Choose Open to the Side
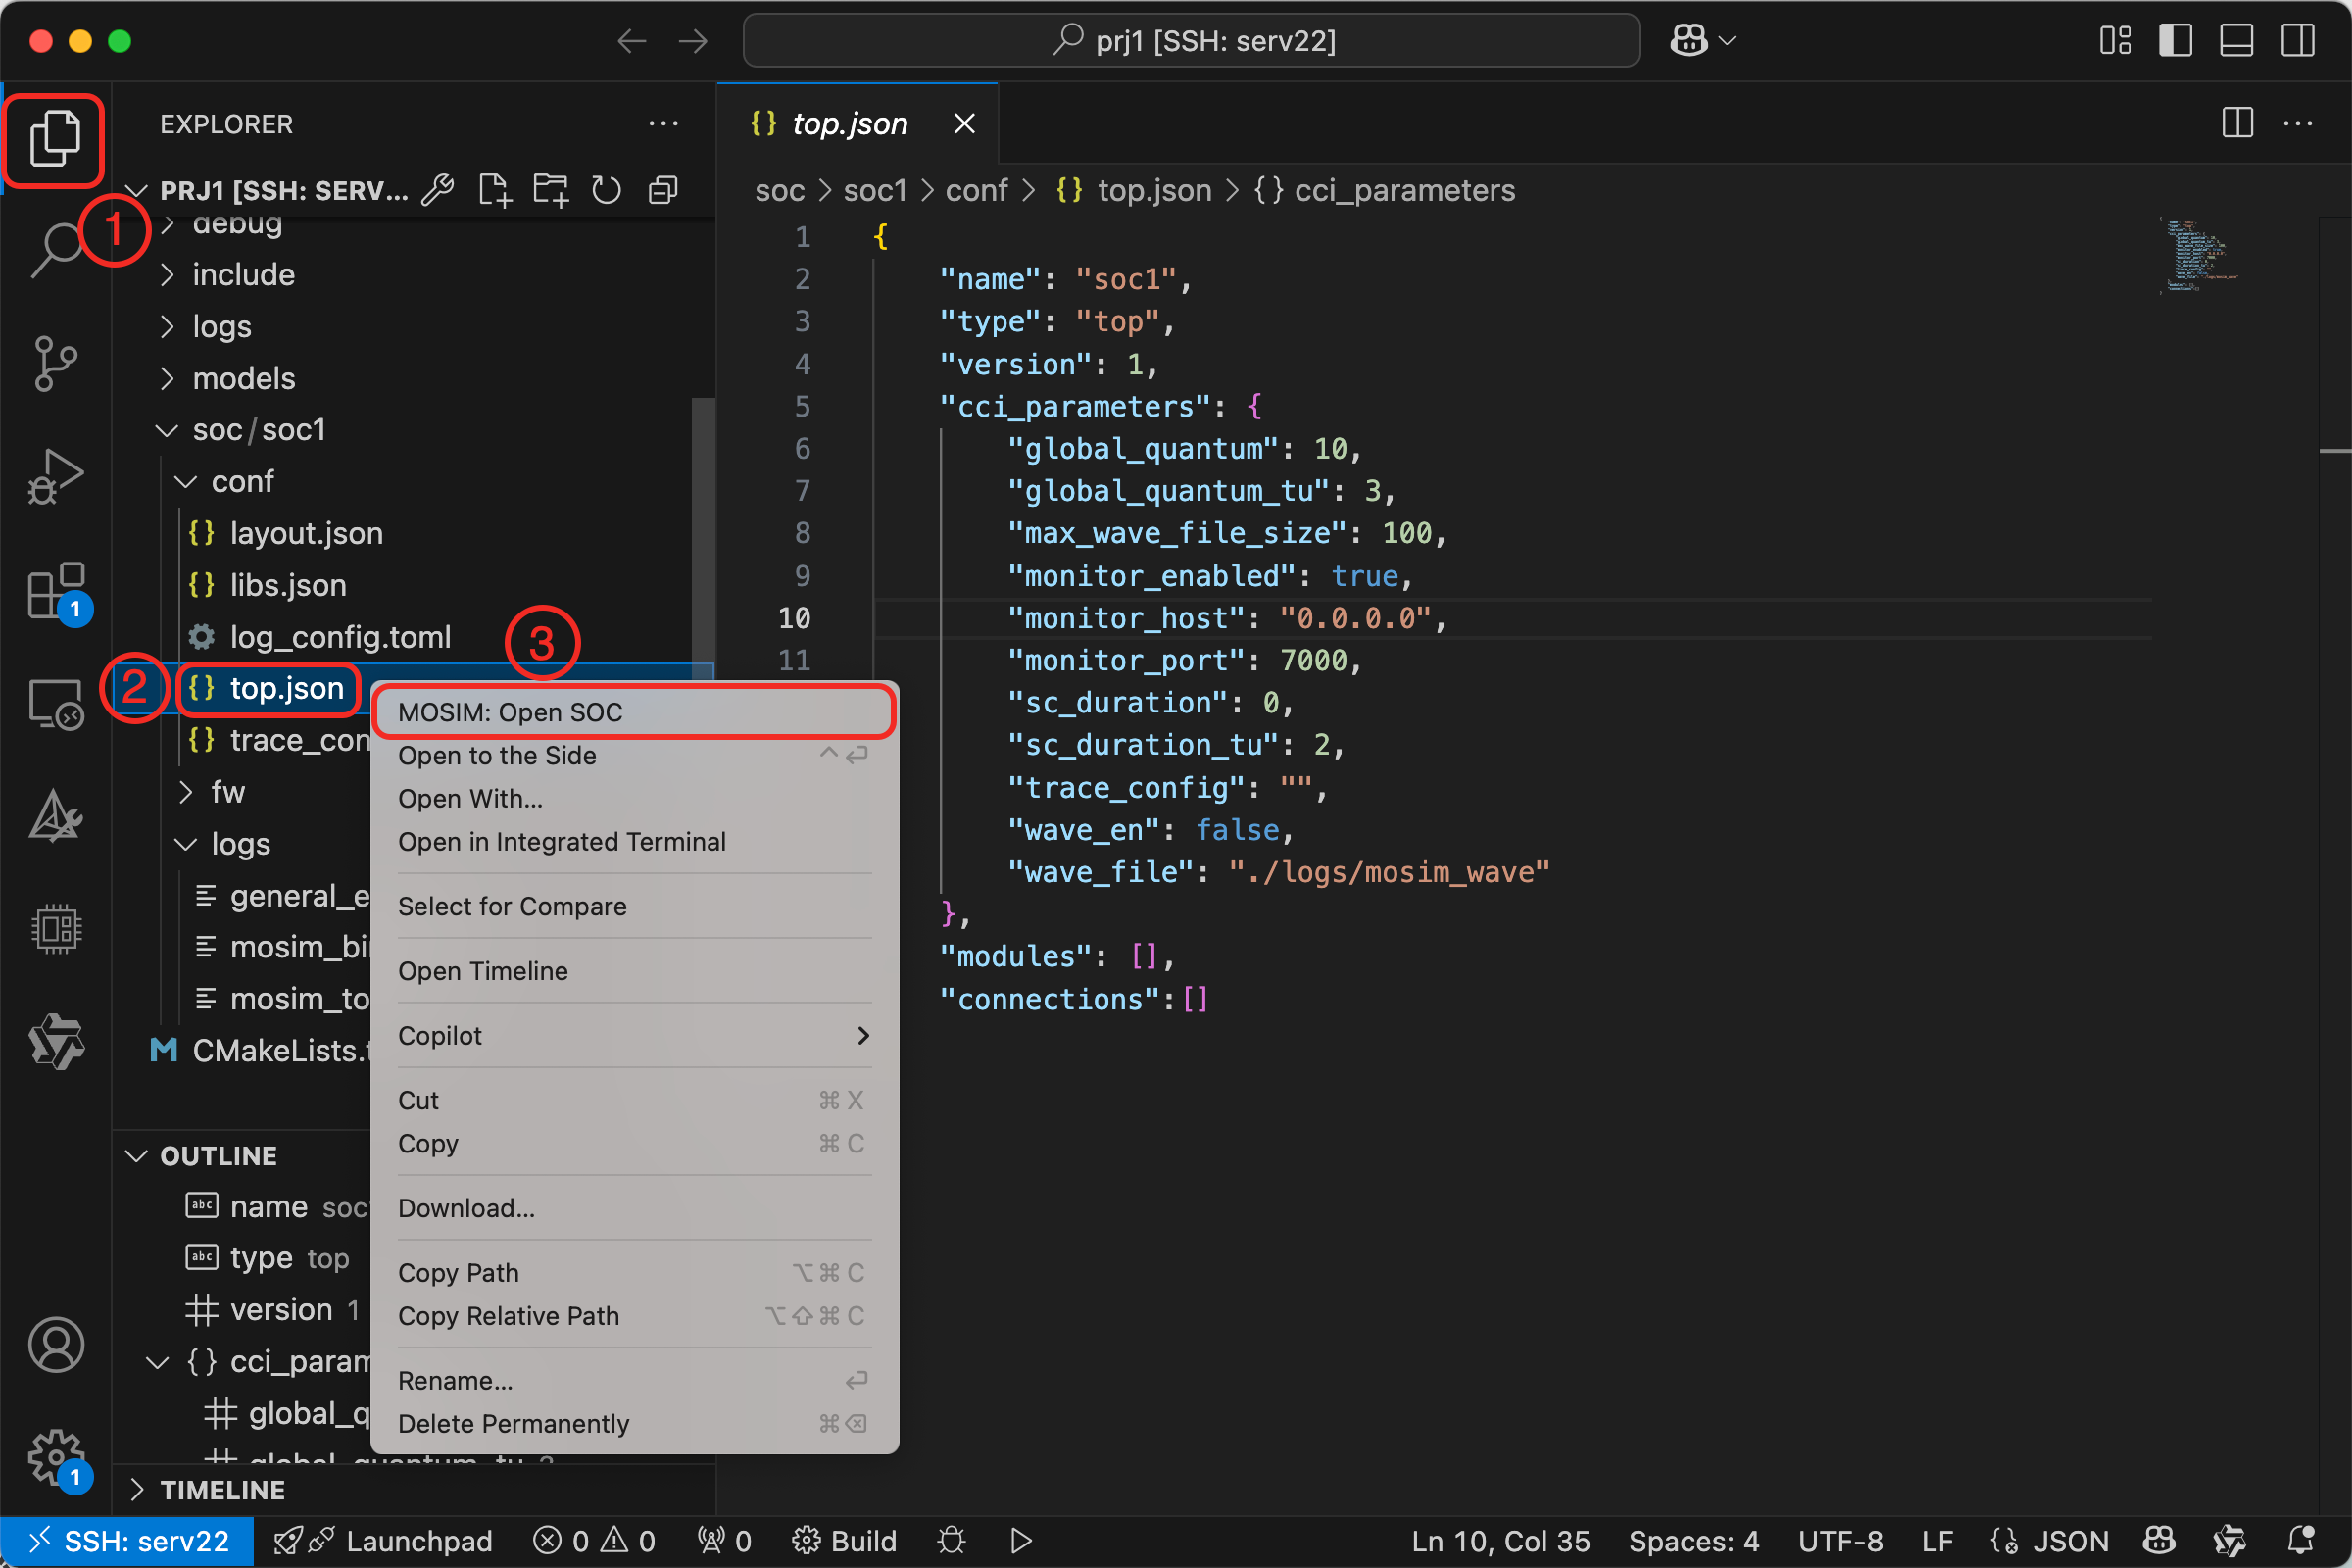 pos(634,755)
